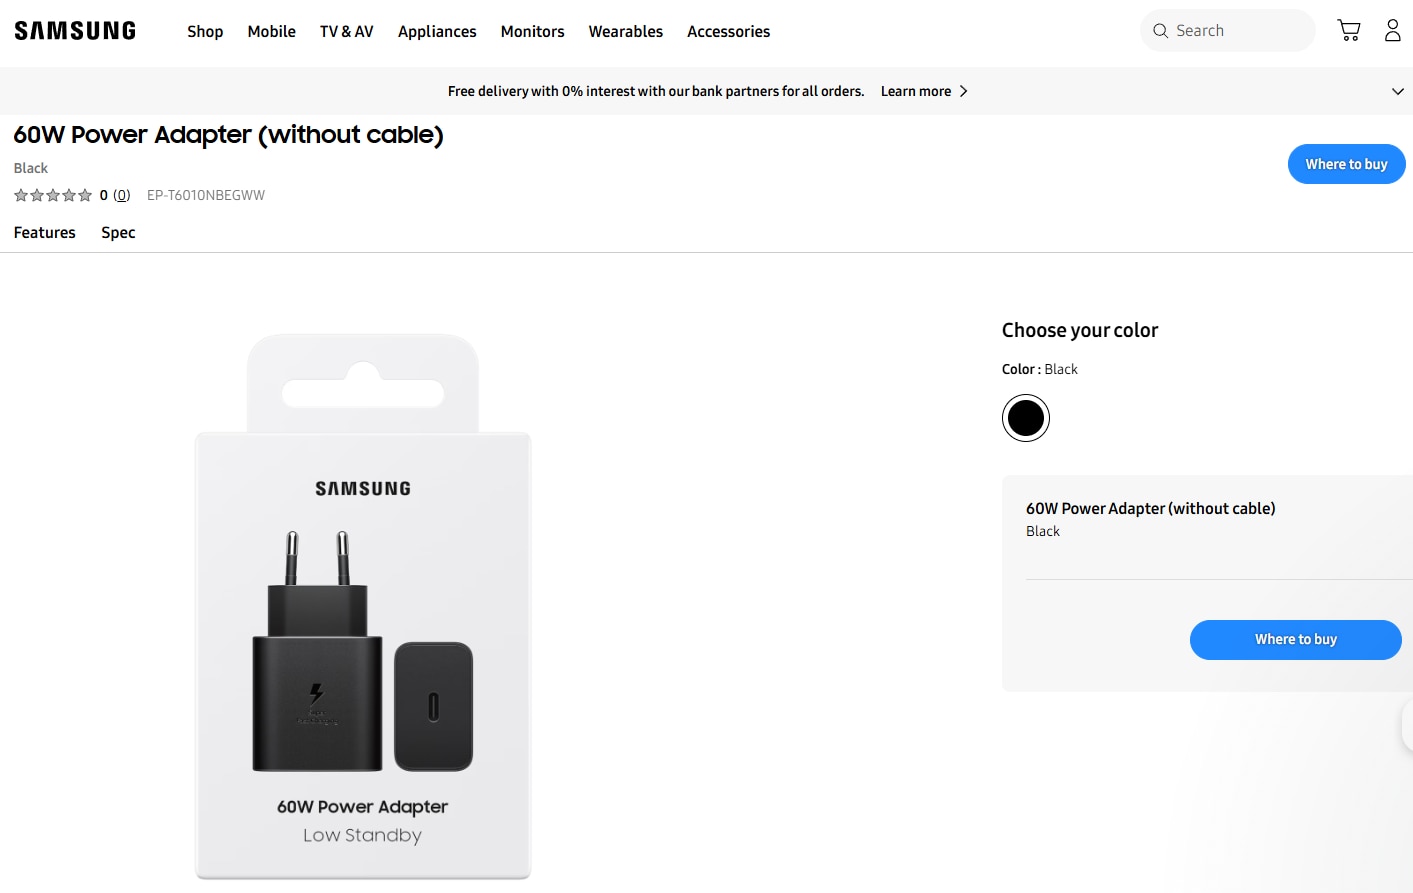This screenshot has width=1413, height=893.
Task: Click the product rating stars
Action: tap(52, 195)
